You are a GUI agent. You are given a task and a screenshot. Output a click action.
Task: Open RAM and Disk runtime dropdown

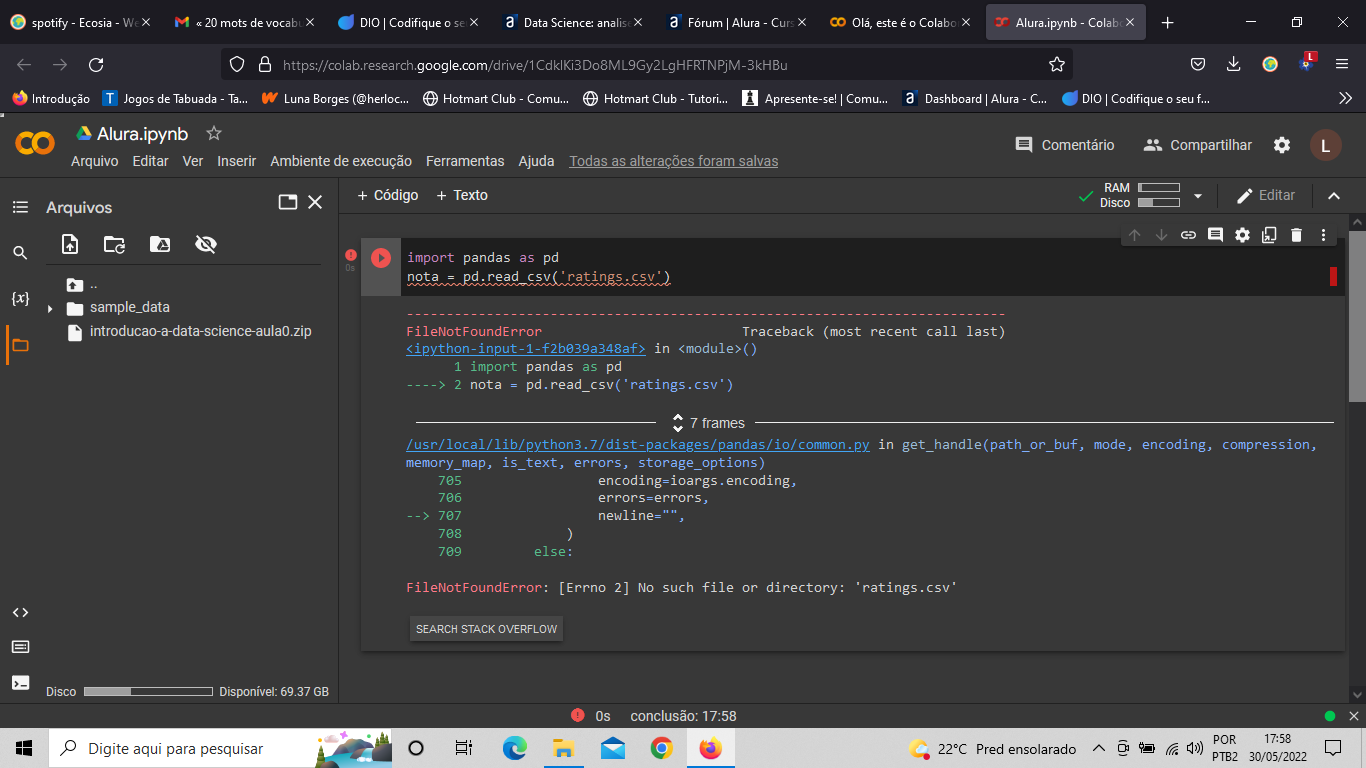1198,196
